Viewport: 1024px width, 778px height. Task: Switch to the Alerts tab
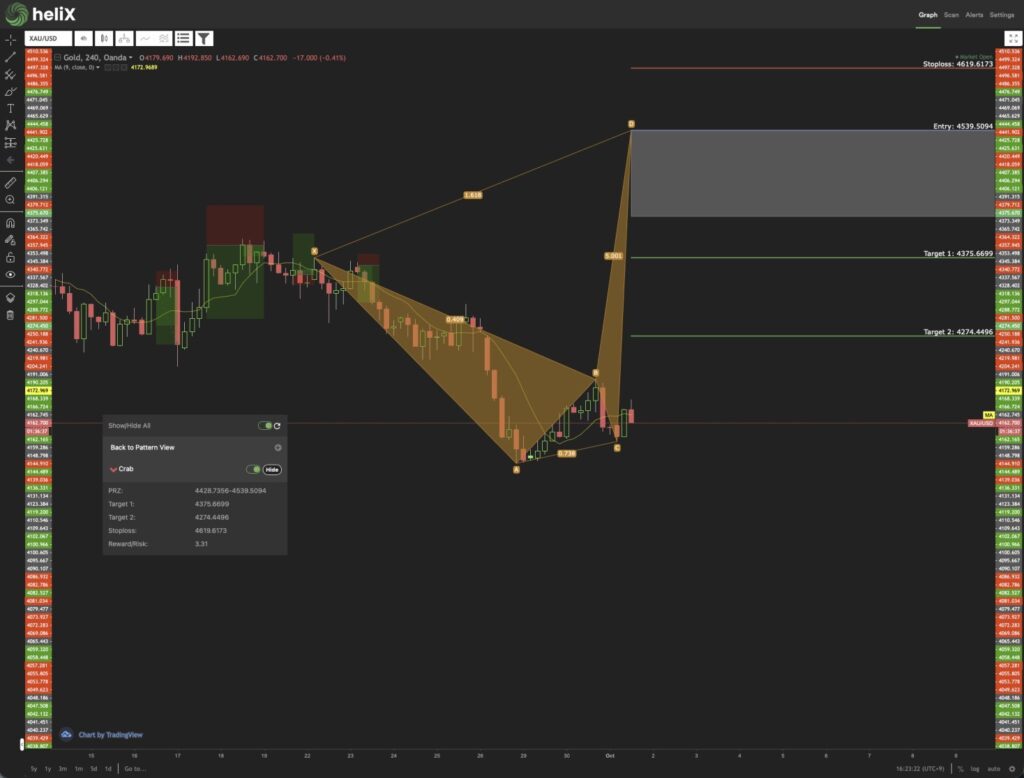[974, 14]
